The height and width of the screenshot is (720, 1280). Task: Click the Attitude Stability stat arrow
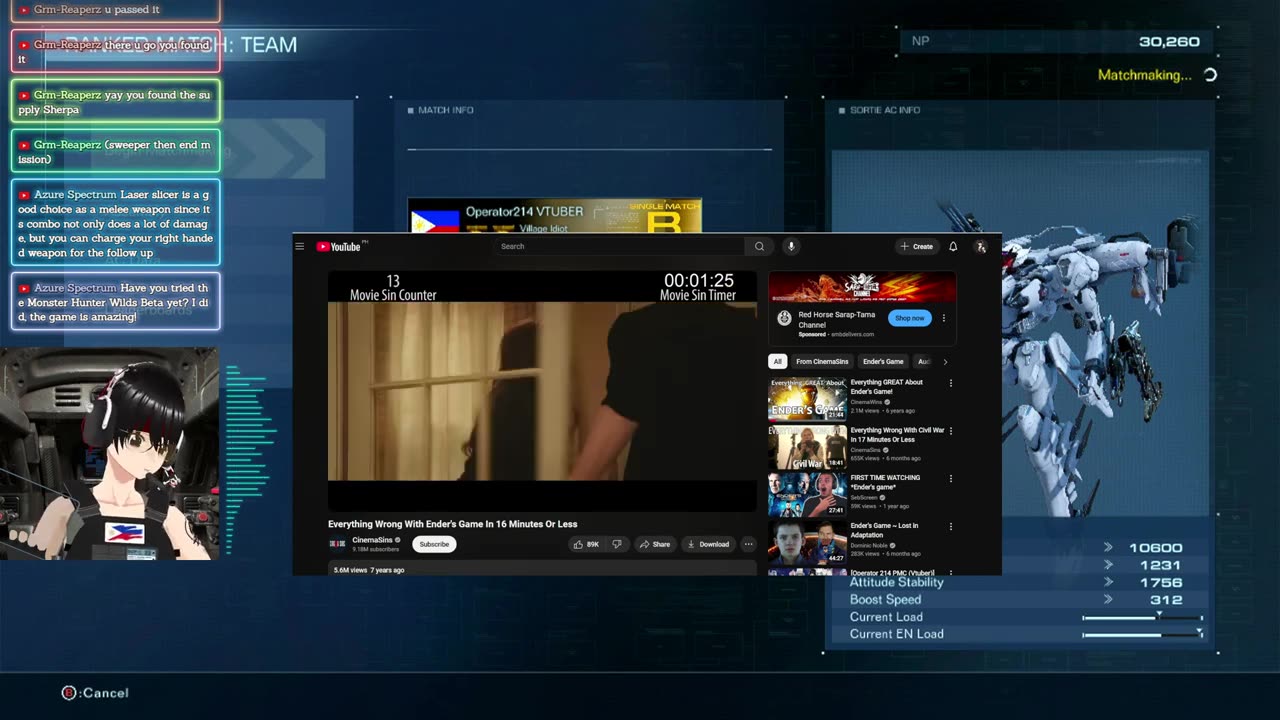click(x=1108, y=582)
